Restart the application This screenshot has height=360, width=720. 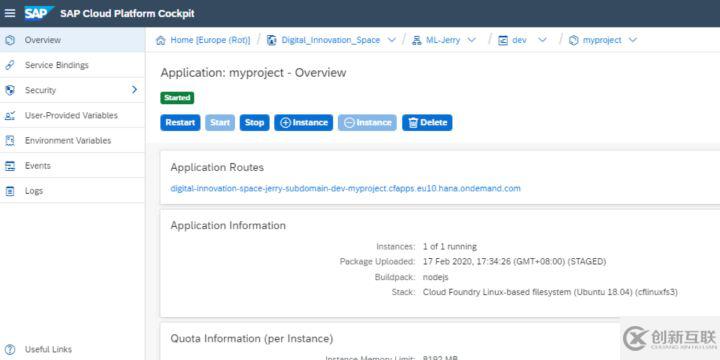pyautogui.click(x=180, y=123)
